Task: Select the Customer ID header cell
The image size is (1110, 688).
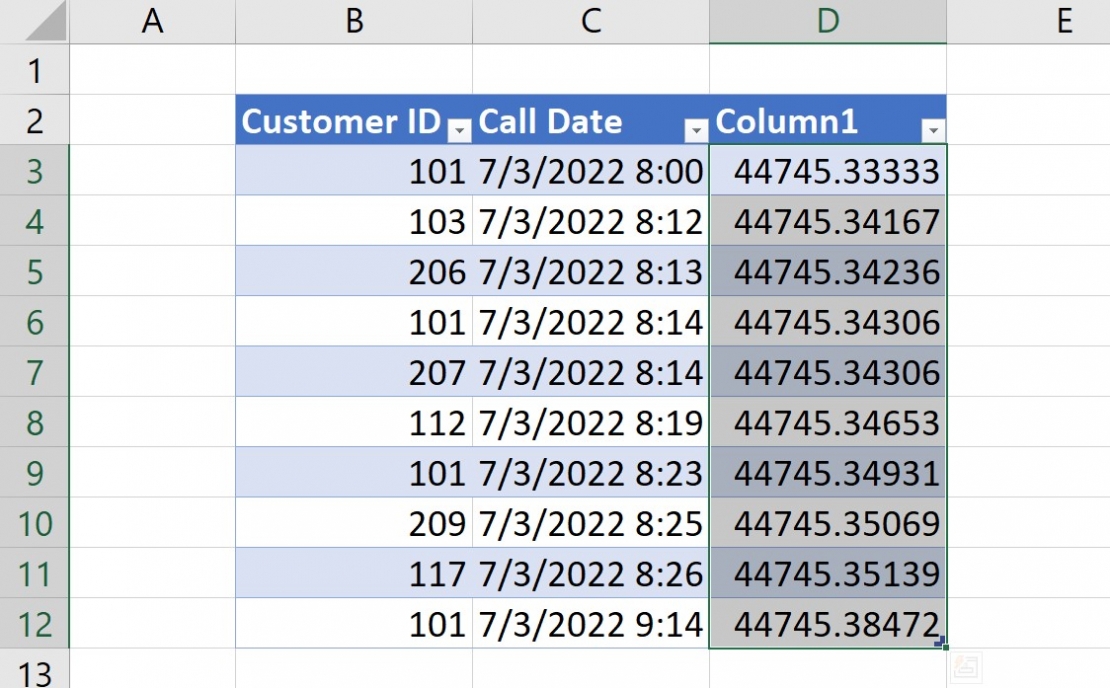Action: (x=340, y=121)
